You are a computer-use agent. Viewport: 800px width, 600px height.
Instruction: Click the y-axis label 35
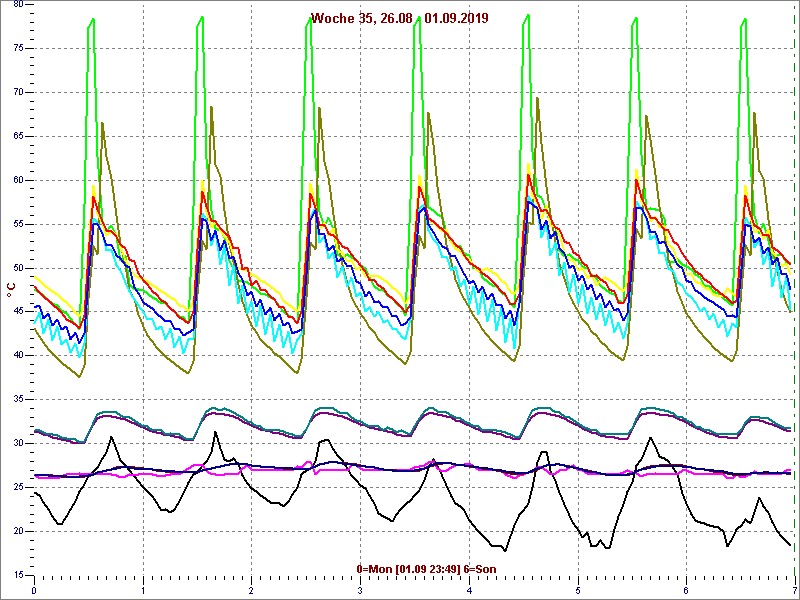point(17,399)
